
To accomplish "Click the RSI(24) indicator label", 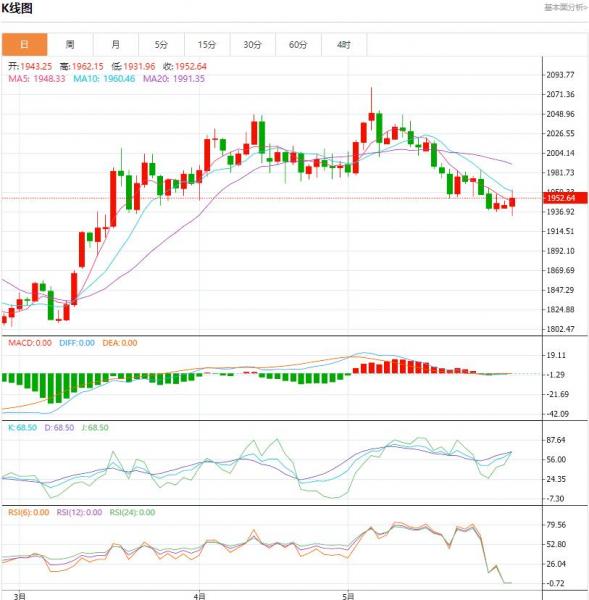I will click(132, 512).
